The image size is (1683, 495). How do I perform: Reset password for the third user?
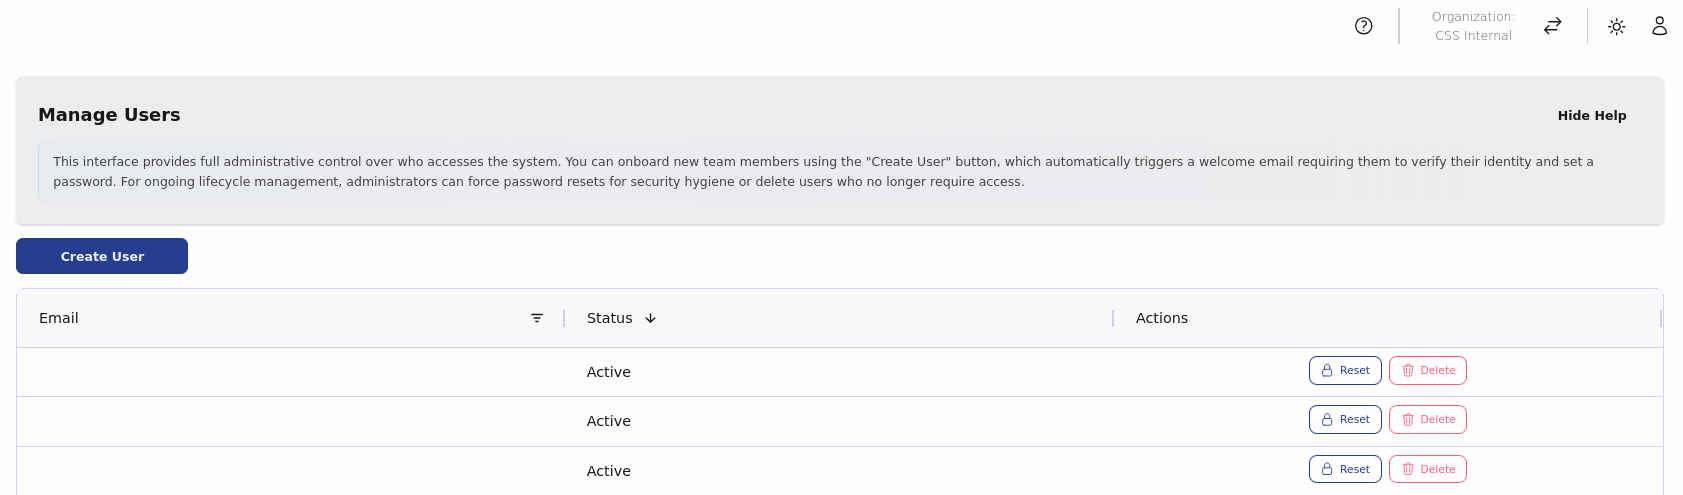(x=1345, y=469)
